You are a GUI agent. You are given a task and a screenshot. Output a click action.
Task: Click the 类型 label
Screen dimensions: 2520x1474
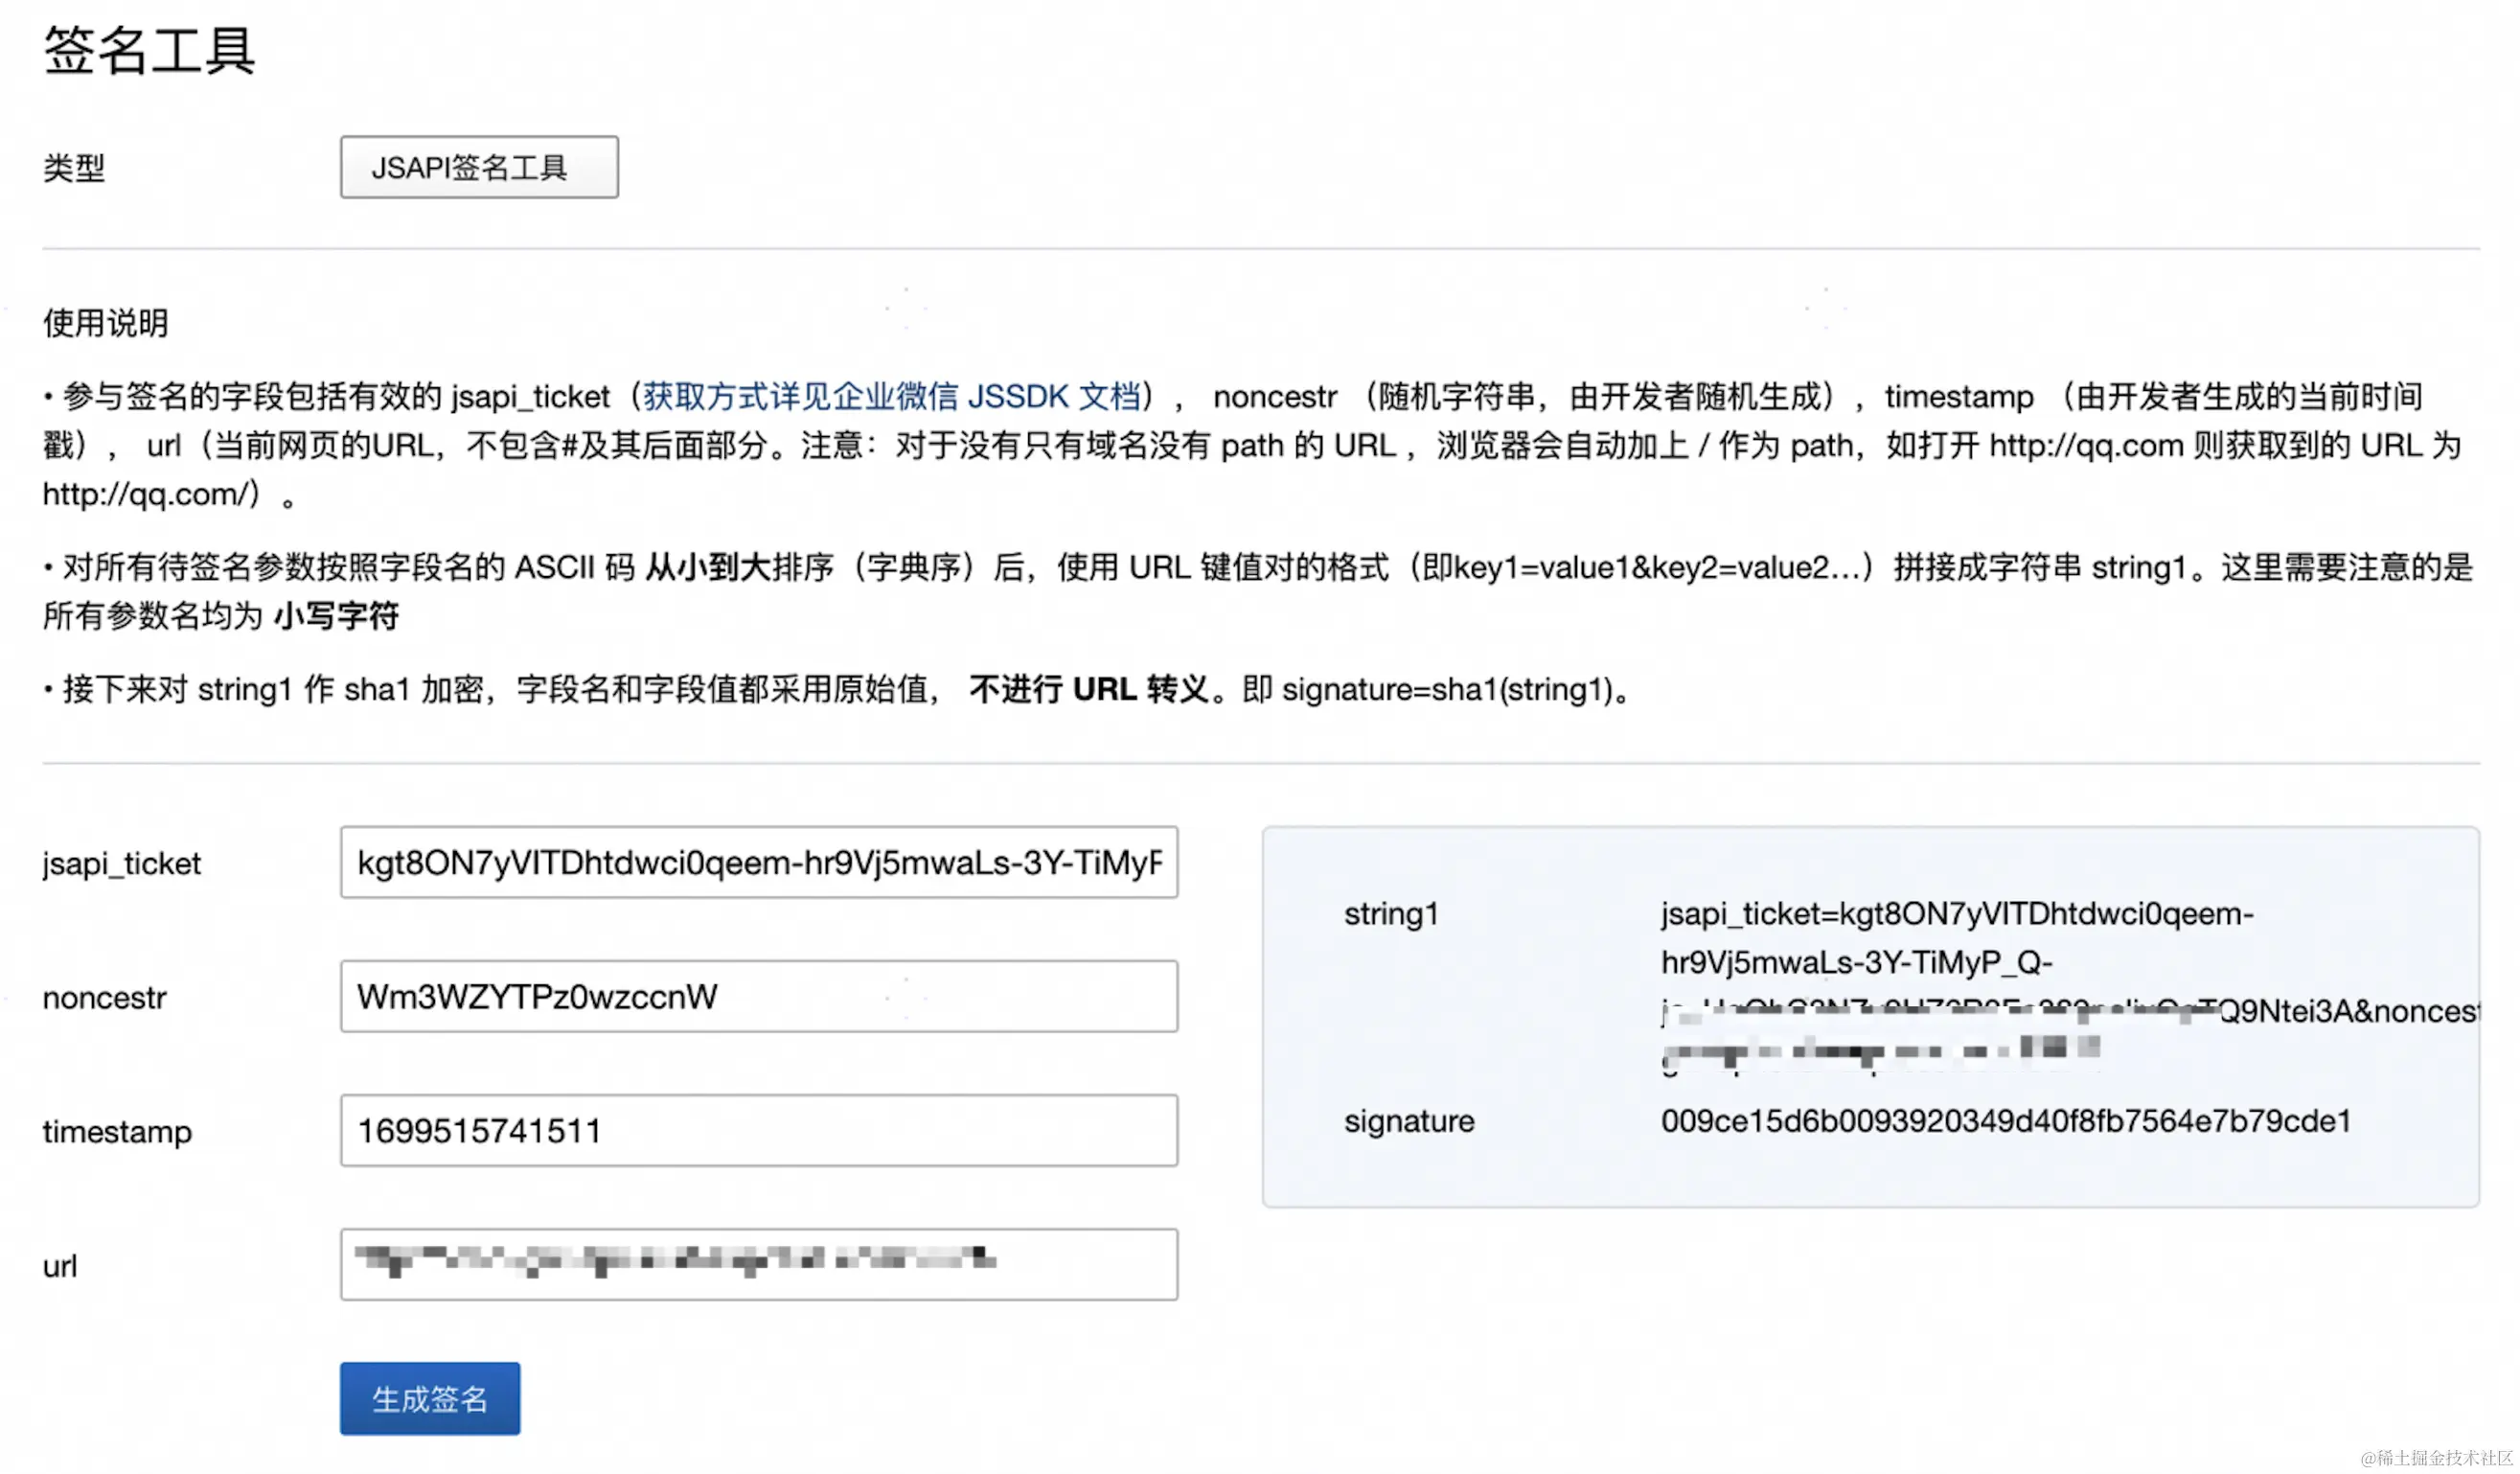[73, 168]
